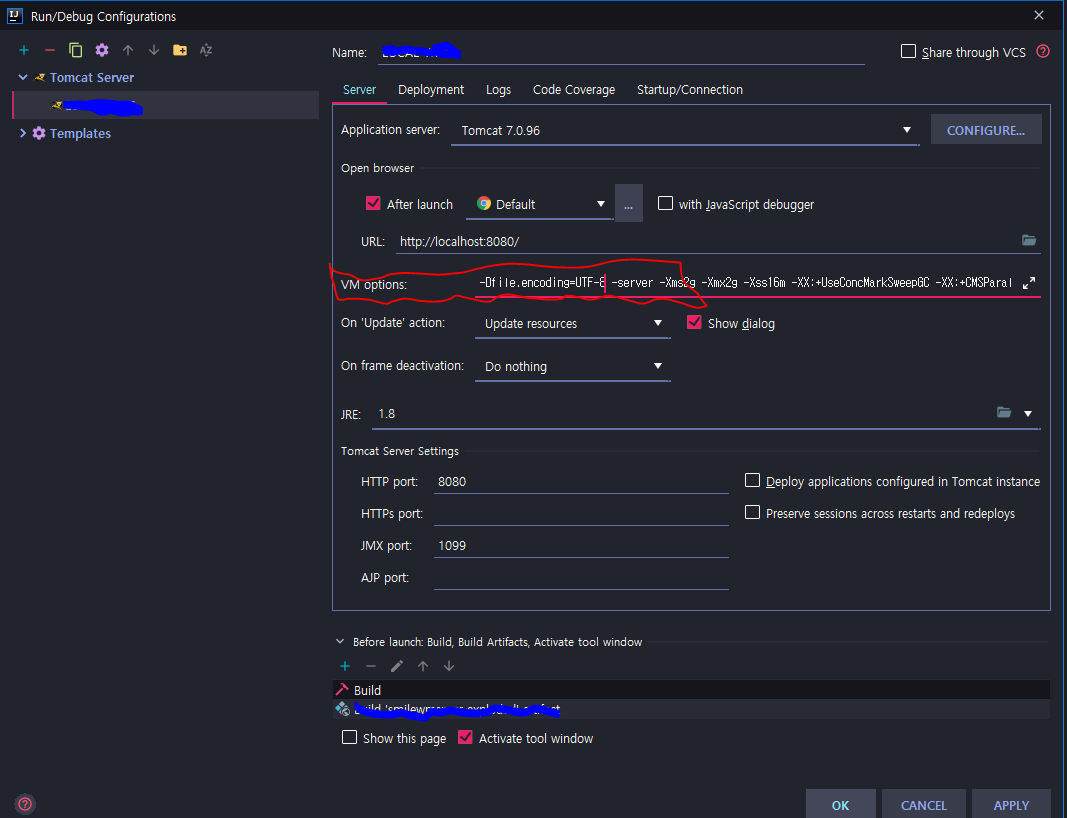Move configuration down in the list

154,50
